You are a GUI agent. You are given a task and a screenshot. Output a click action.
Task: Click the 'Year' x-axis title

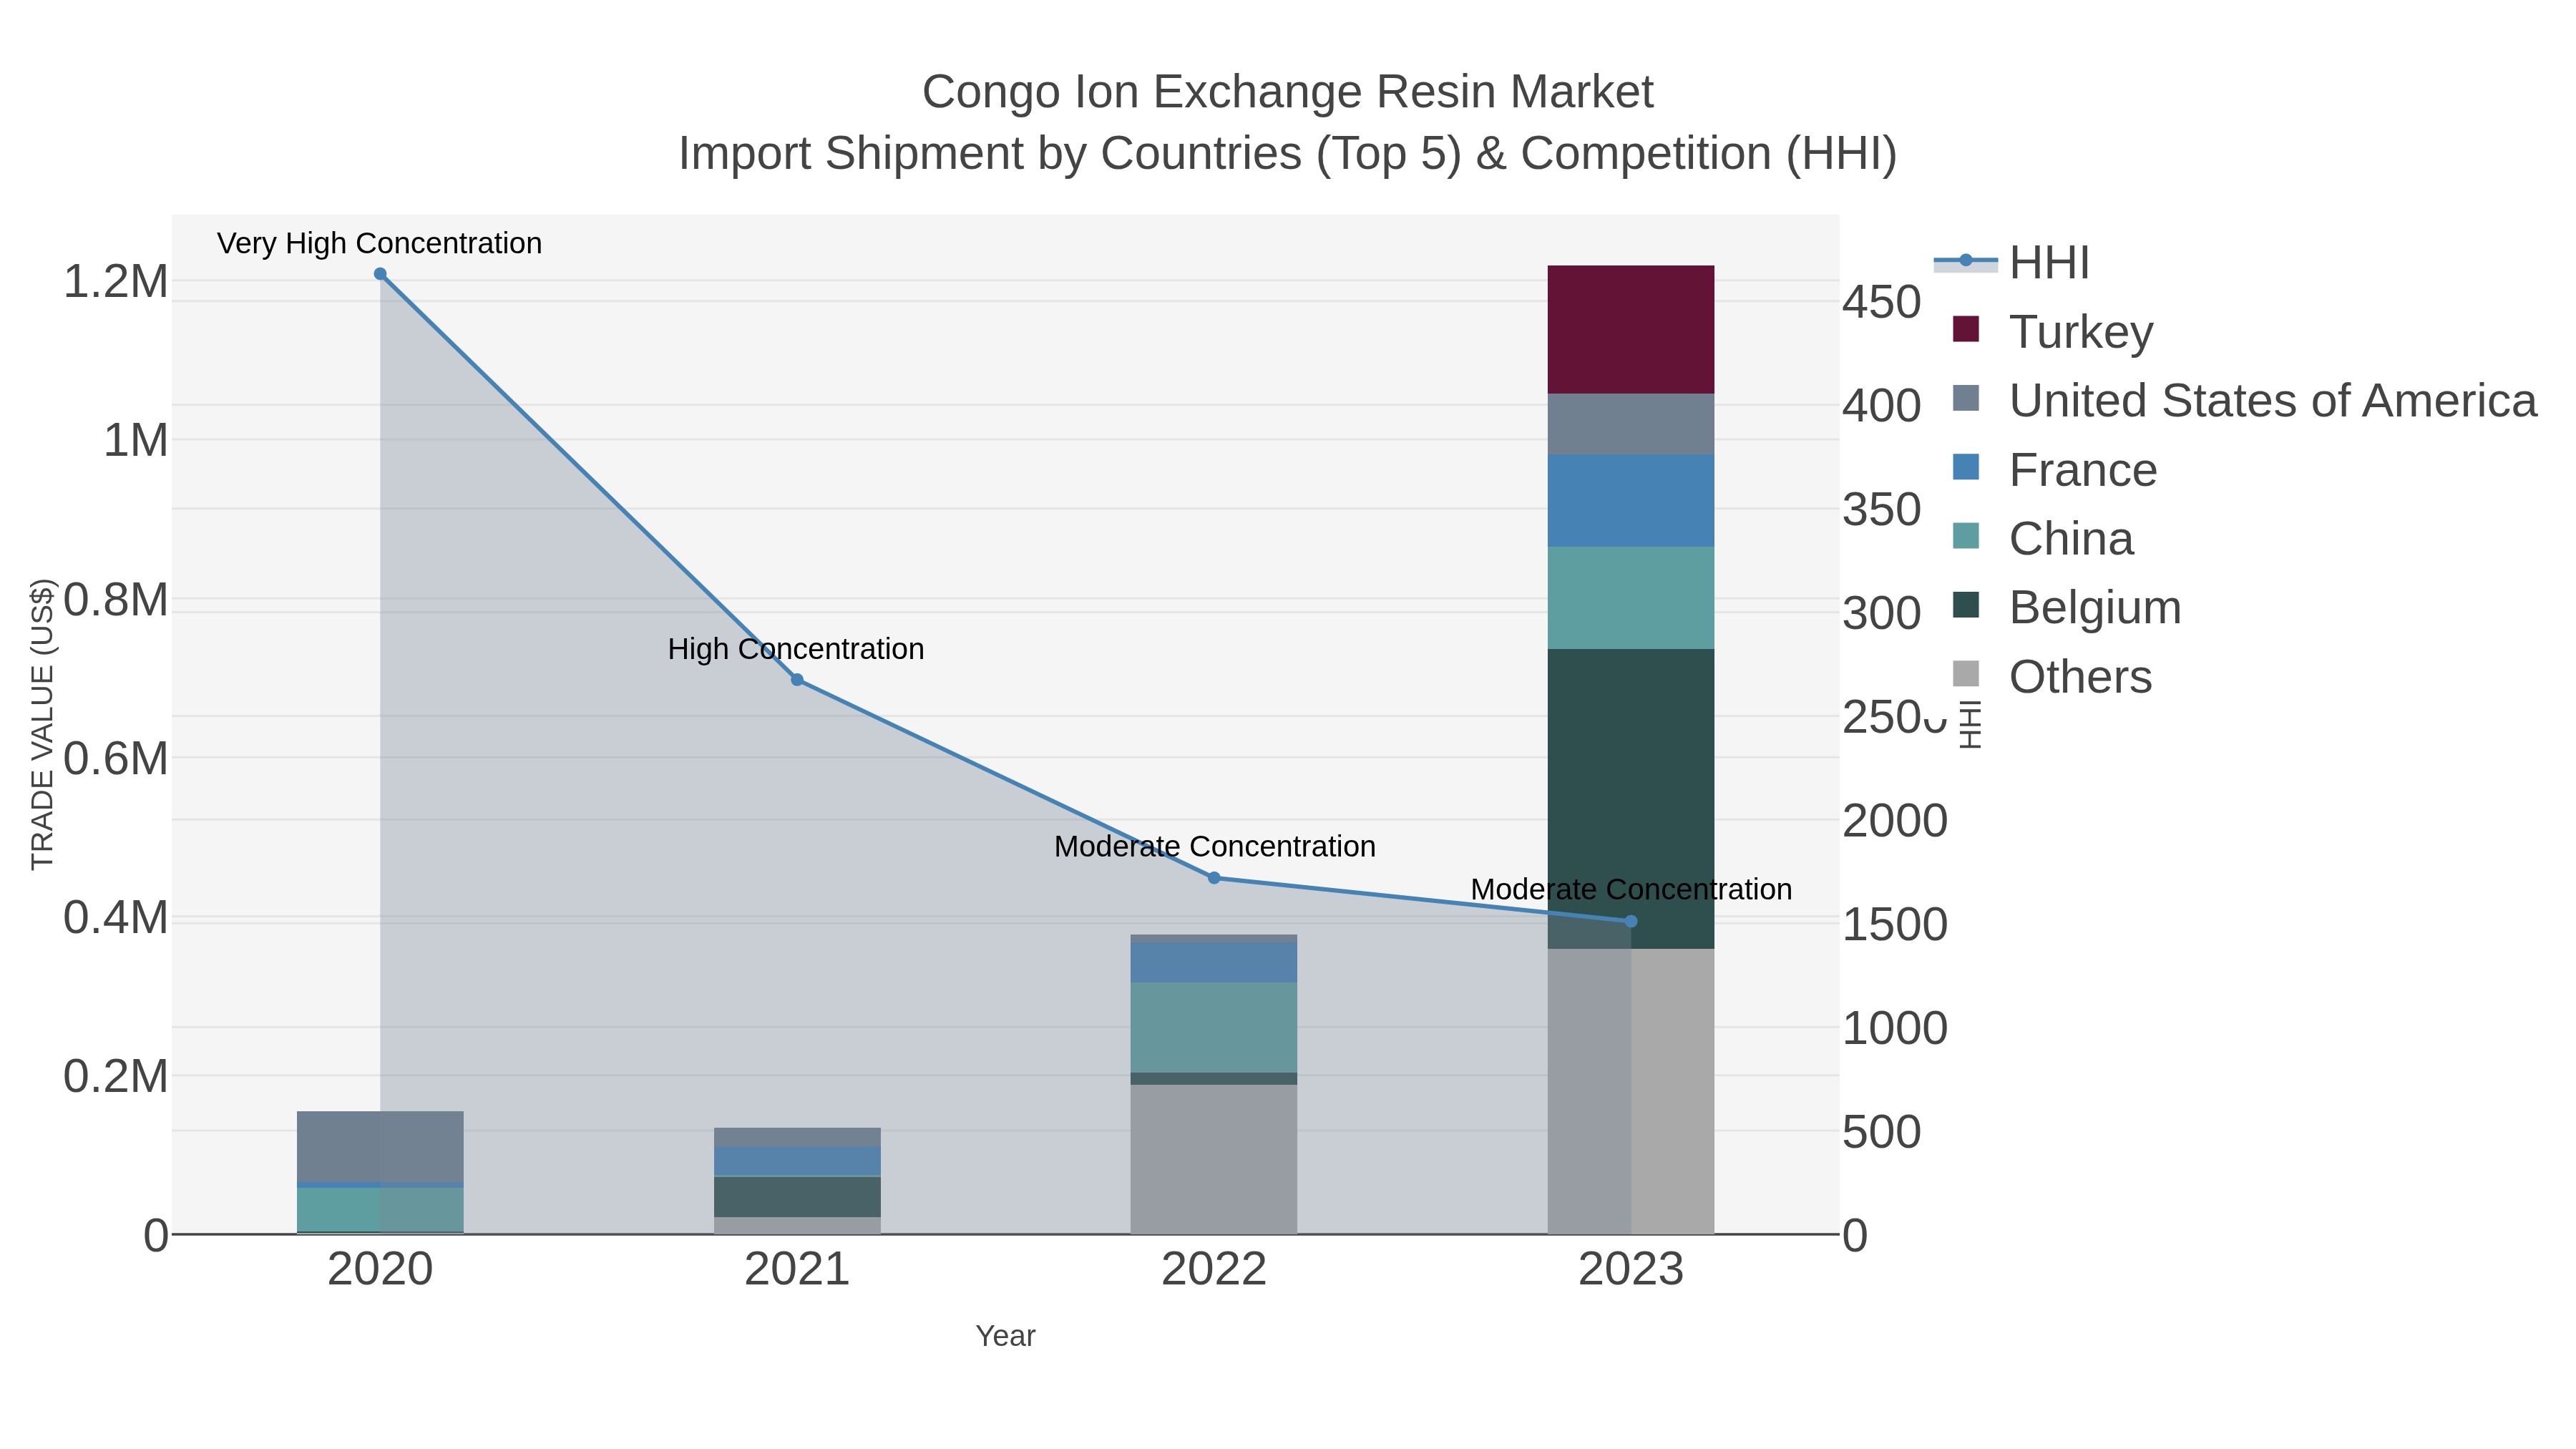pyautogui.click(x=1006, y=1336)
